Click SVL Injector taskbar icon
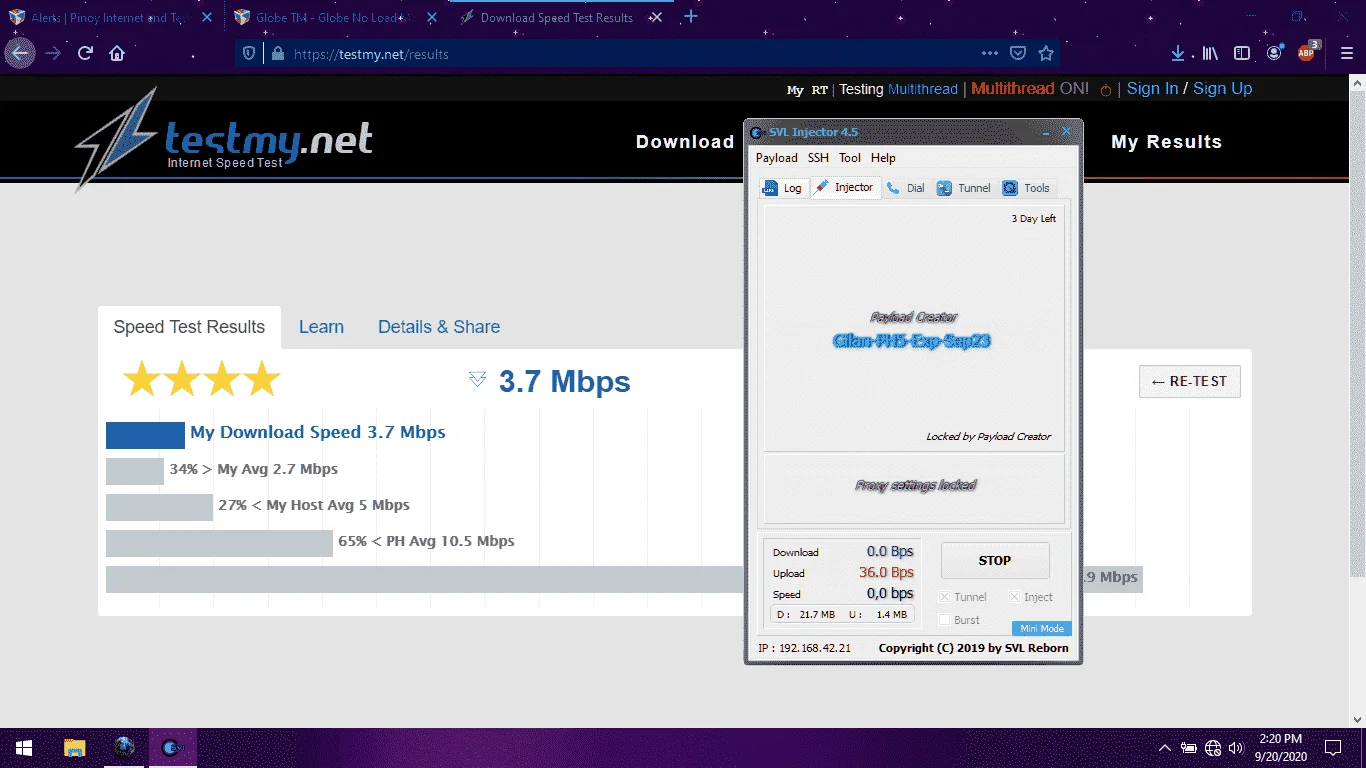The height and width of the screenshot is (768, 1366). [x=173, y=748]
